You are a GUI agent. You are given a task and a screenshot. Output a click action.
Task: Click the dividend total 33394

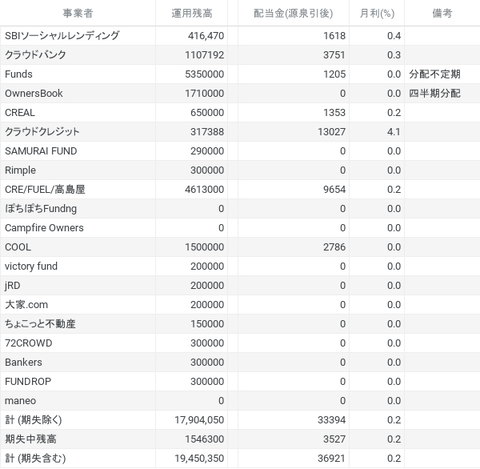click(332, 420)
